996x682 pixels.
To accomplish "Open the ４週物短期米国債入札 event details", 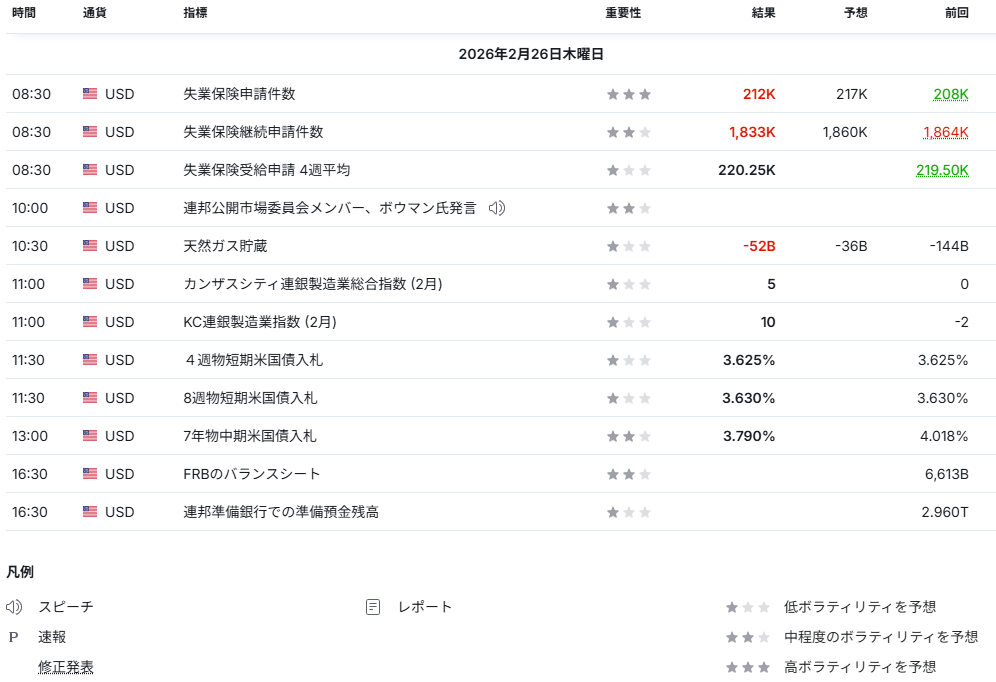I will pos(253,360).
